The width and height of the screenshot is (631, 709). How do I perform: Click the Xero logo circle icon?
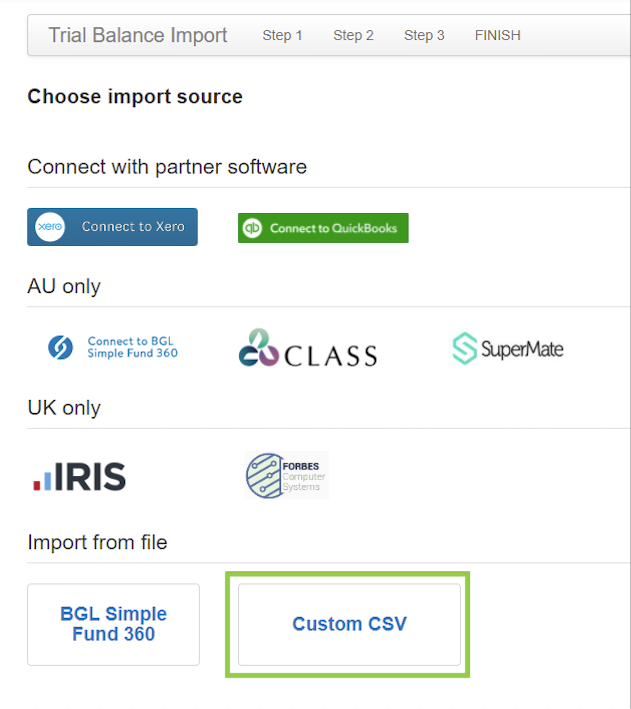click(x=50, y=227)
